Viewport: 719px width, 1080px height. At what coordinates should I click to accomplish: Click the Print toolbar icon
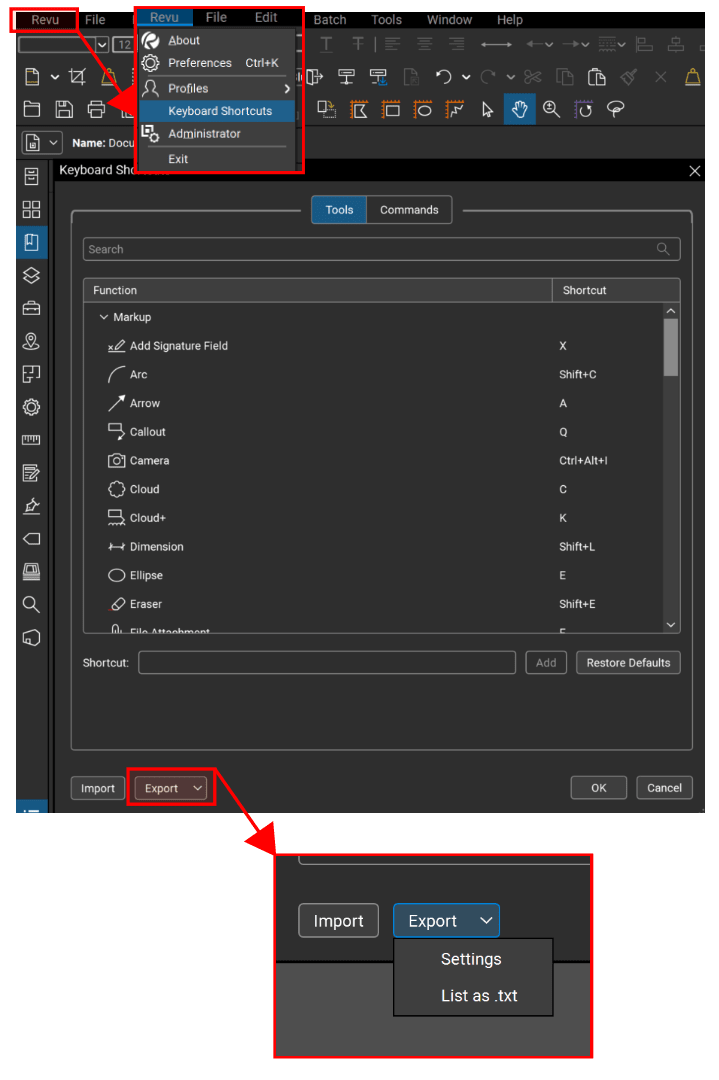(x=96, y=109)
